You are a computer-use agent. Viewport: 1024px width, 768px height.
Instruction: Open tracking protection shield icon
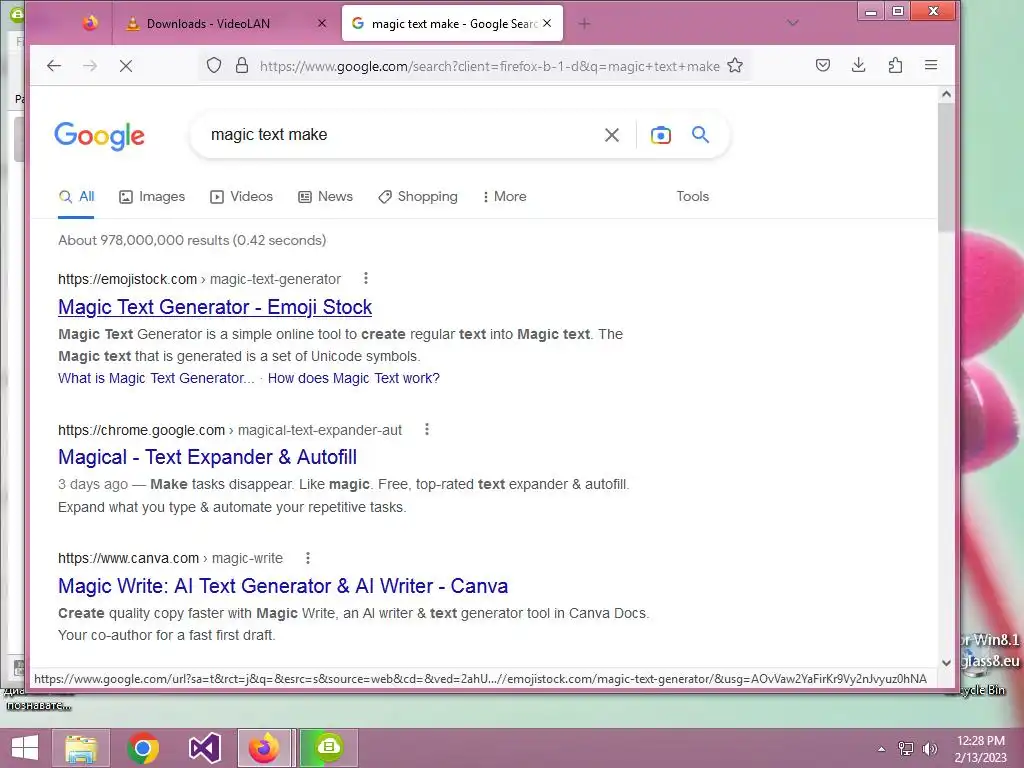(214, 65)
